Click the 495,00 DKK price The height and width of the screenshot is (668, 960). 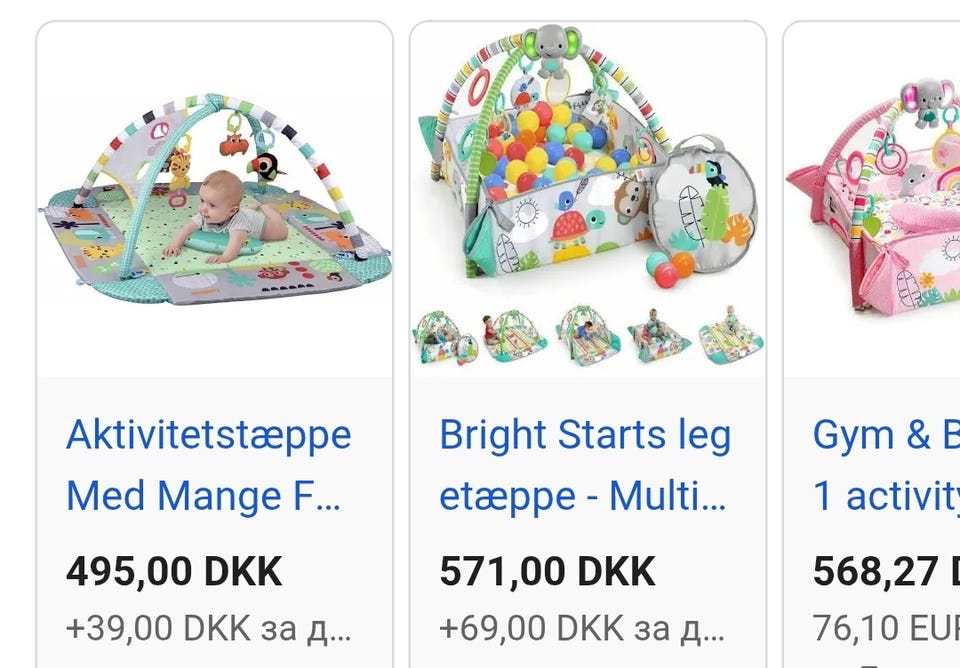(x=174, y=572)
